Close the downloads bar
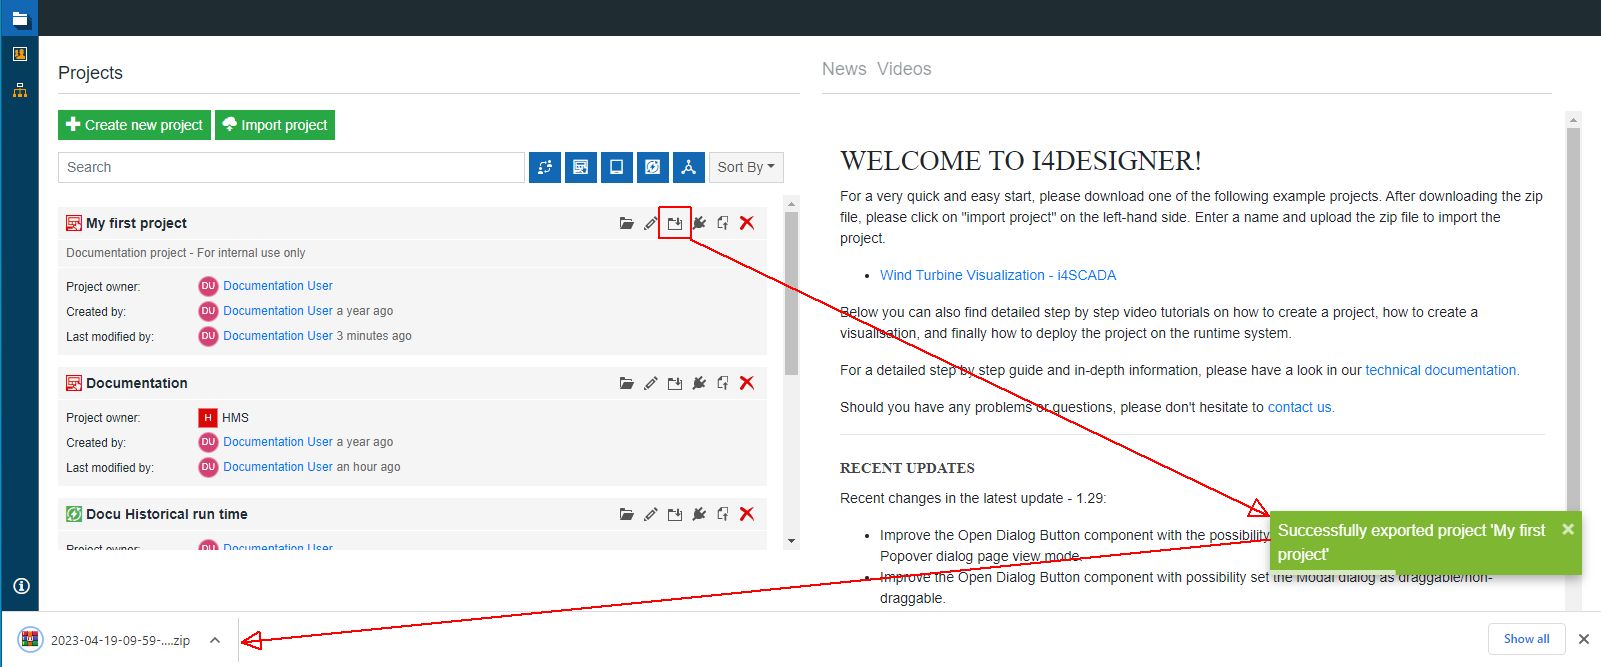The image size is (1601, 667). [1584, 639]
